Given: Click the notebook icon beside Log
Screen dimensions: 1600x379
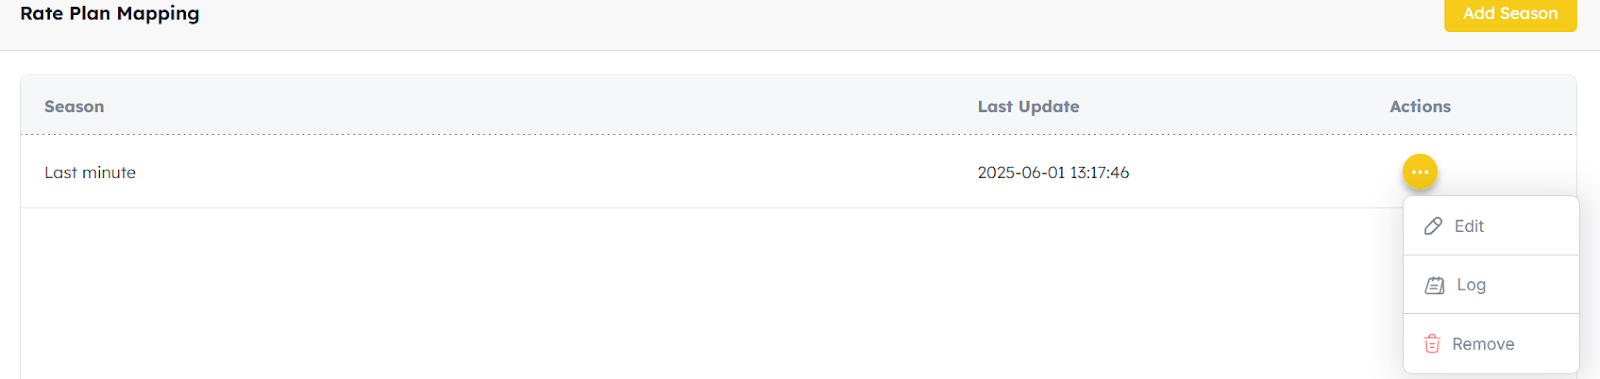Looking at the screenshot, I should pyautogui.click(x=1434, y=285).
